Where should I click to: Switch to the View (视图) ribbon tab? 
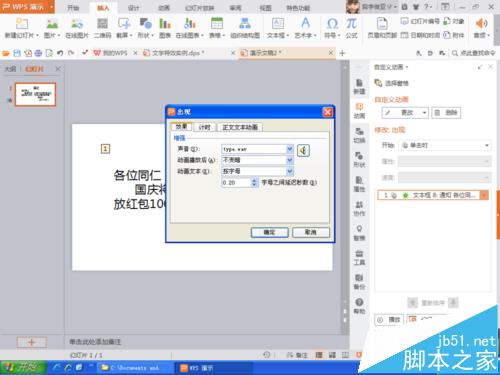265,8
